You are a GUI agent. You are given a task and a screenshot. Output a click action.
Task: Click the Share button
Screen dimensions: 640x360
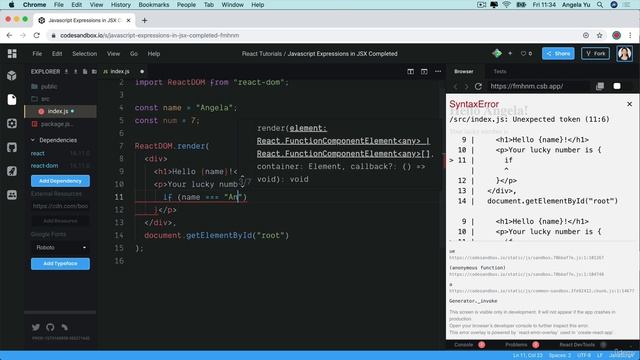(558, 53)
